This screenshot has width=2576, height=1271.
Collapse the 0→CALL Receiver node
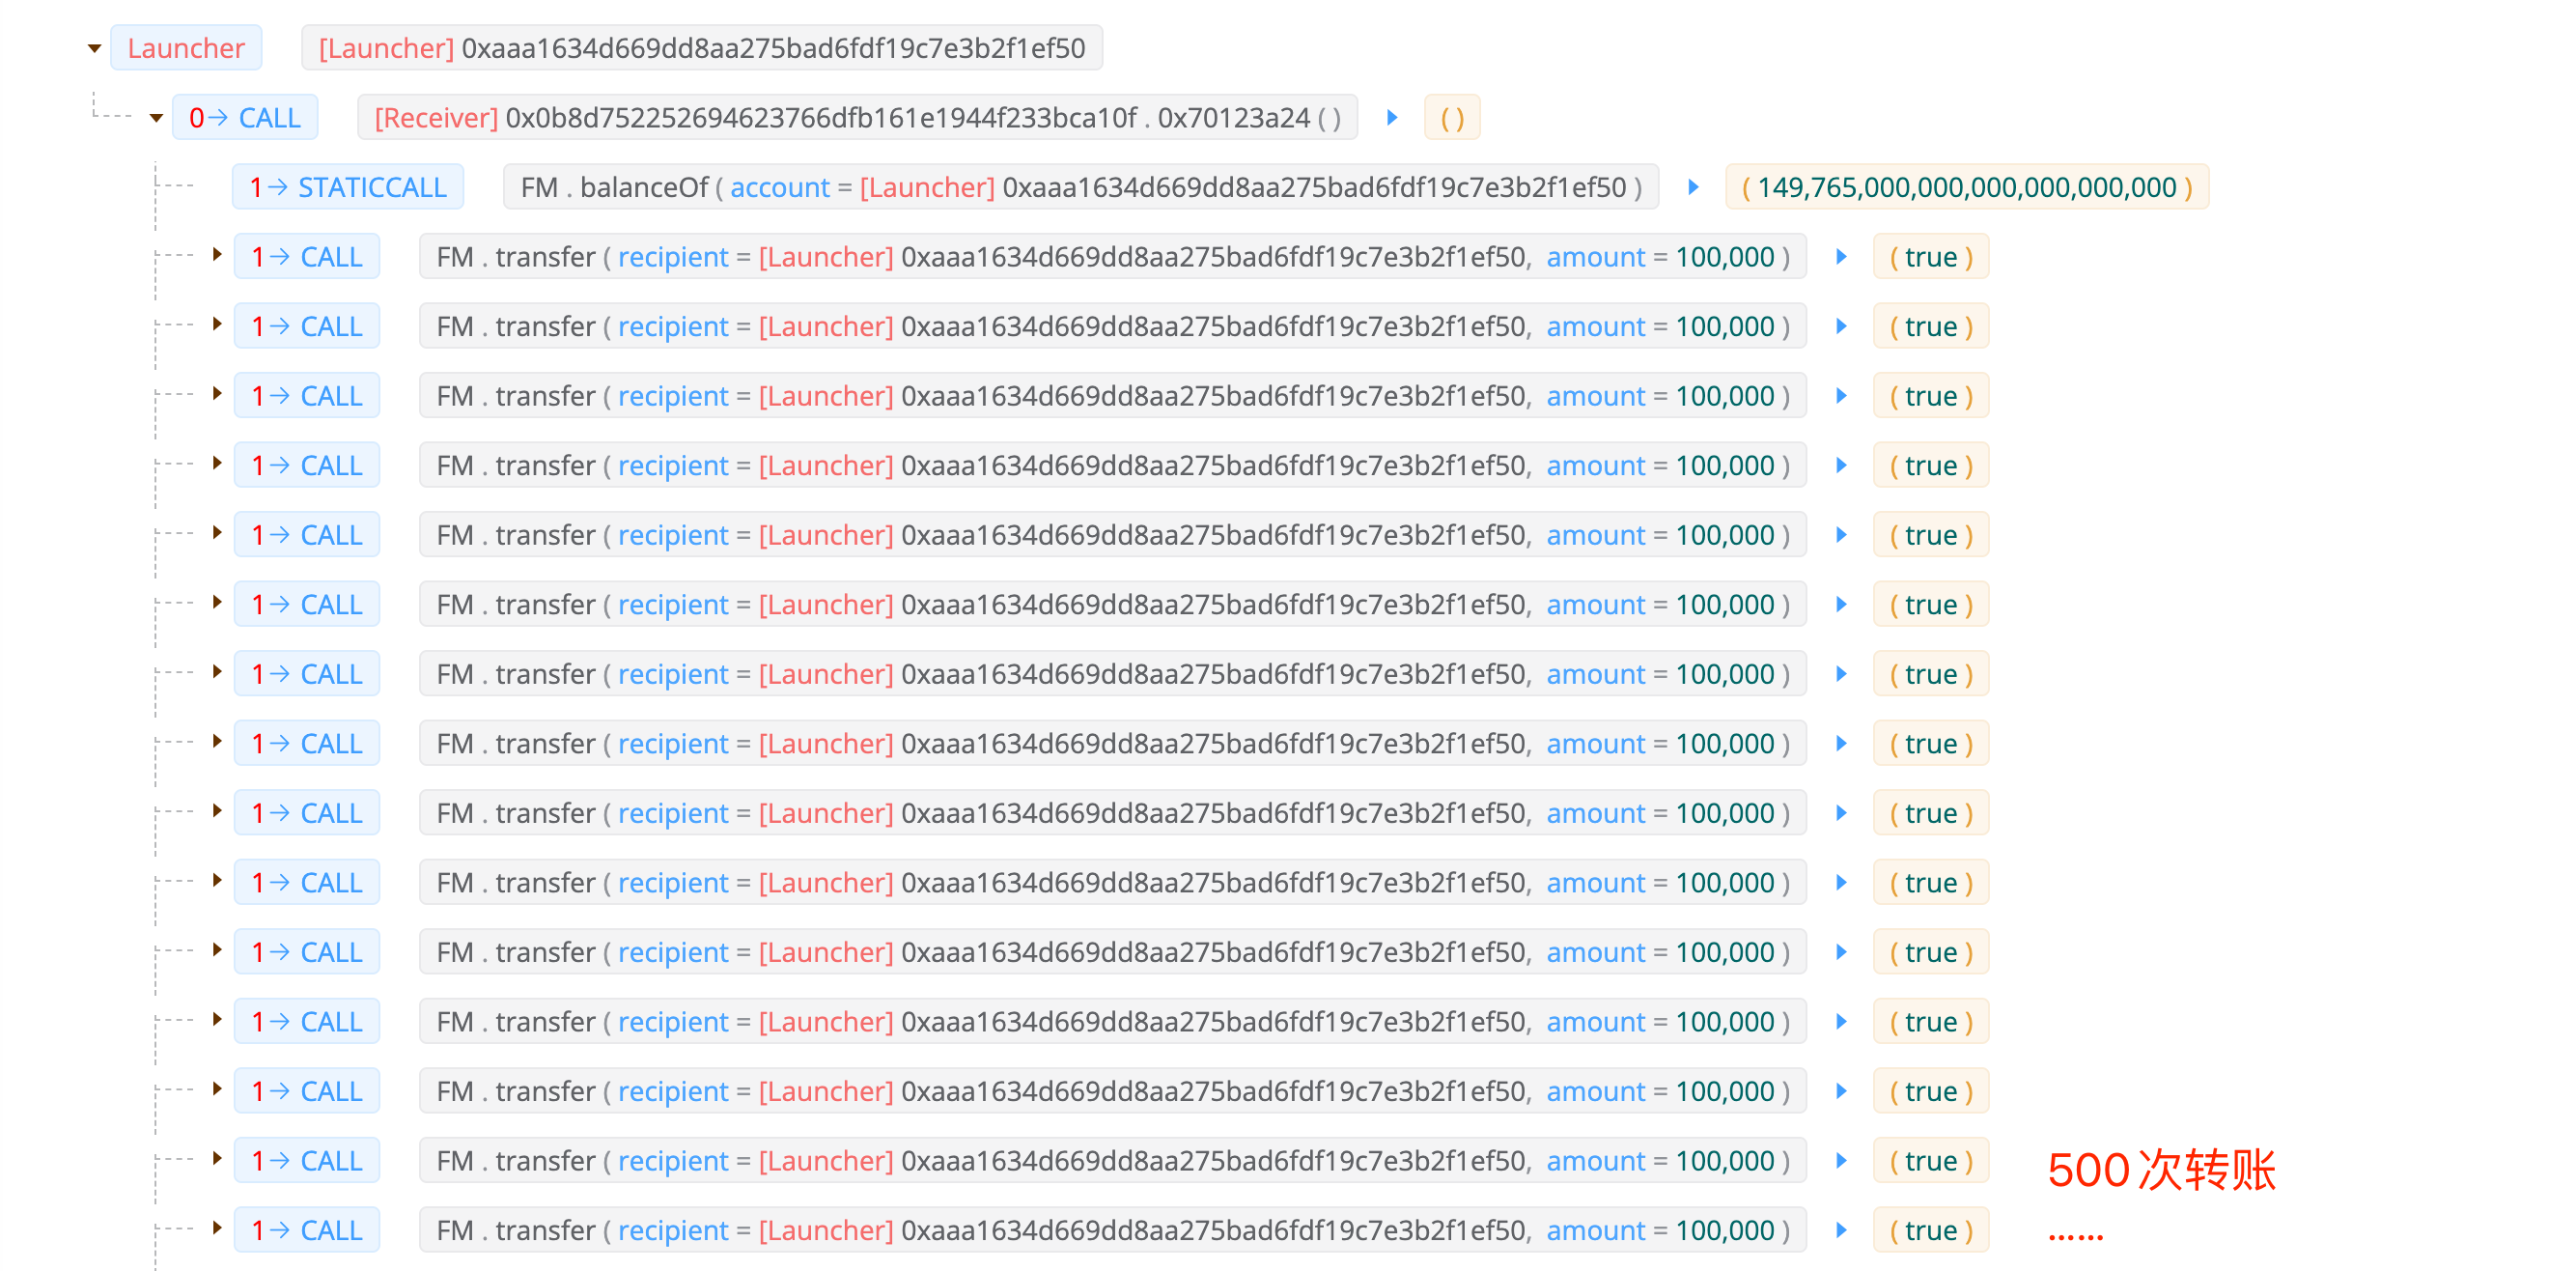coord(156,118)
